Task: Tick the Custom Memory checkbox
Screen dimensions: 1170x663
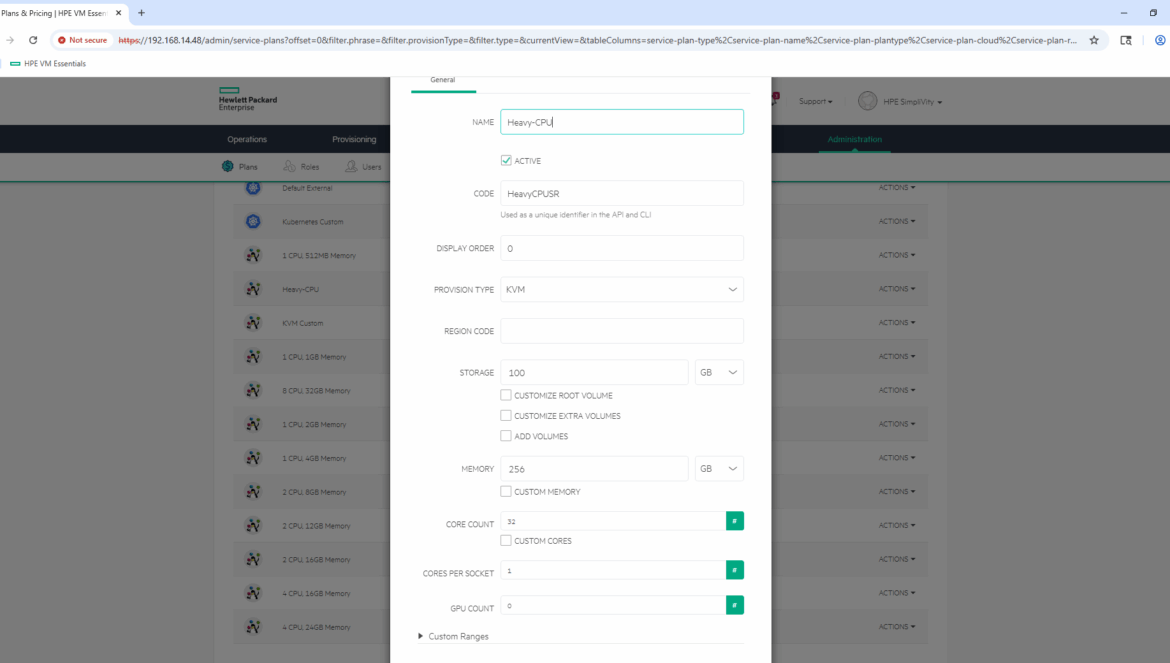Action: click(506, 491)
